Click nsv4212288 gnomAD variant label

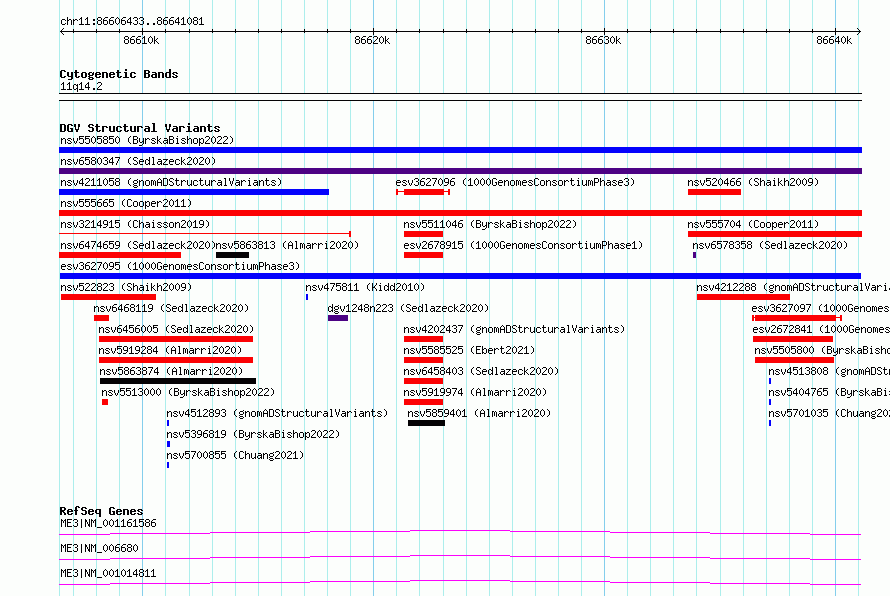pos(793,287)
